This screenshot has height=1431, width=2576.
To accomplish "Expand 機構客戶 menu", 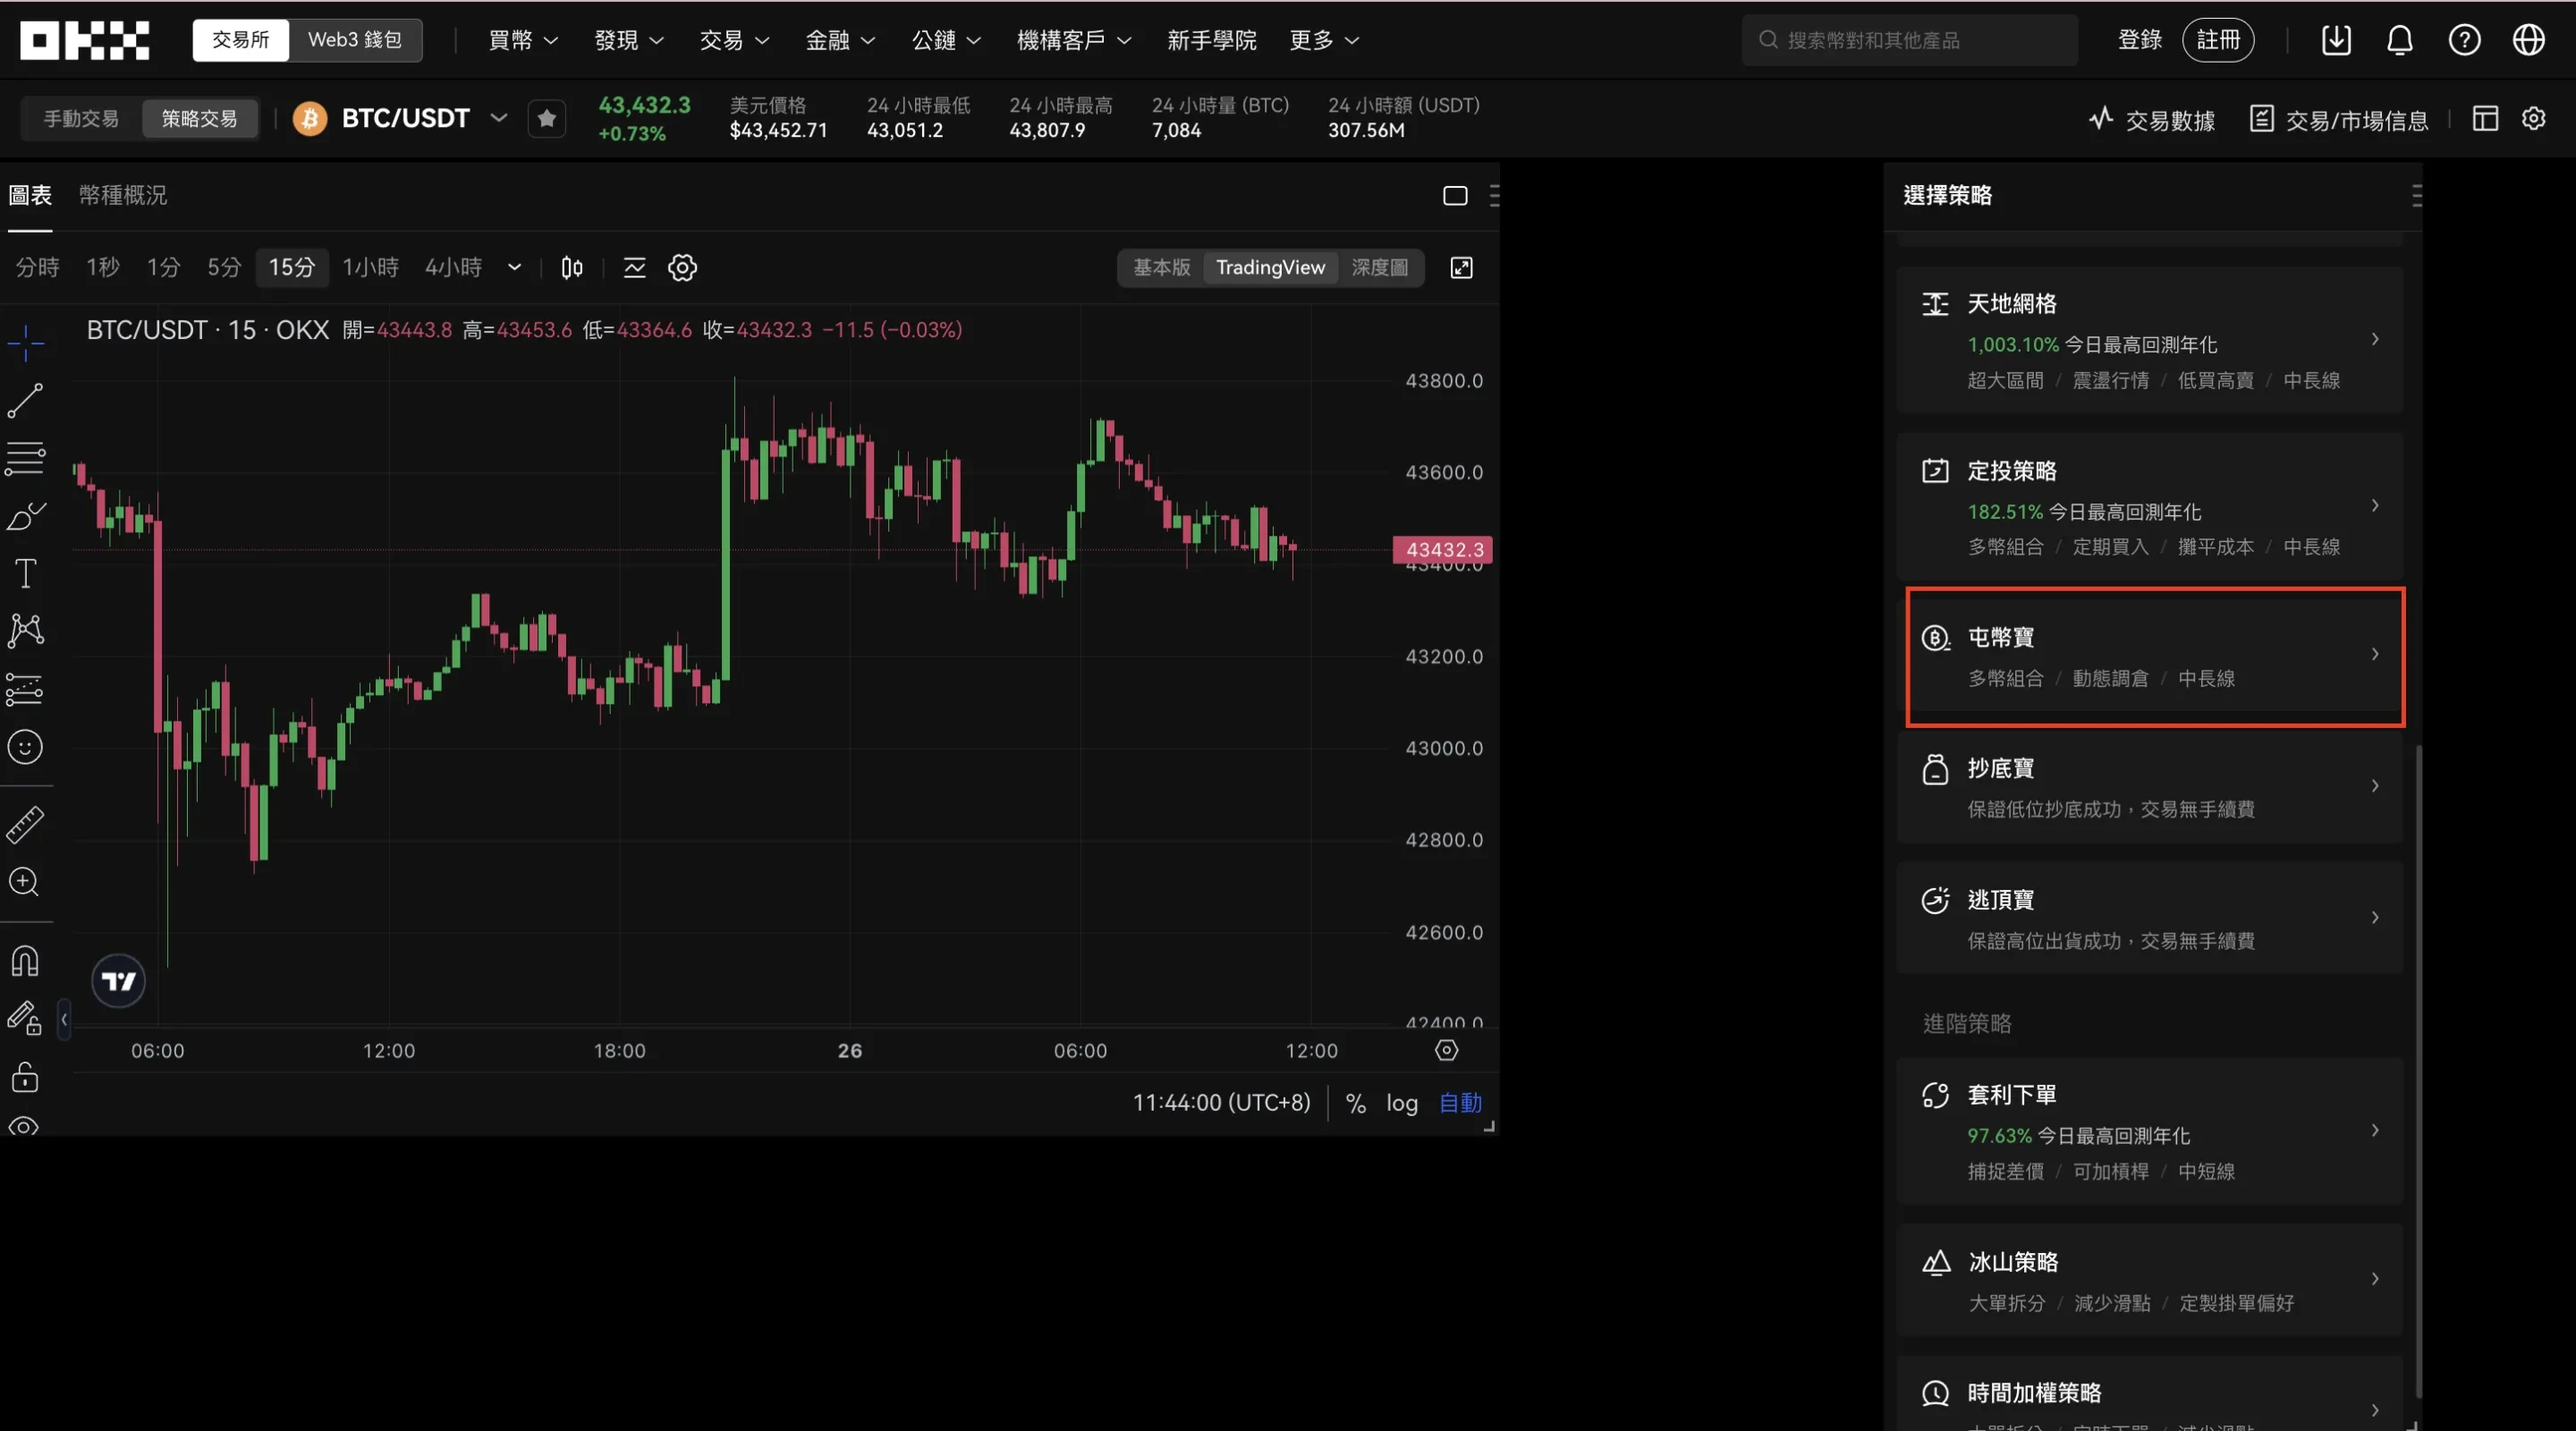I will pyautogui.click(x=1074, y=40).
